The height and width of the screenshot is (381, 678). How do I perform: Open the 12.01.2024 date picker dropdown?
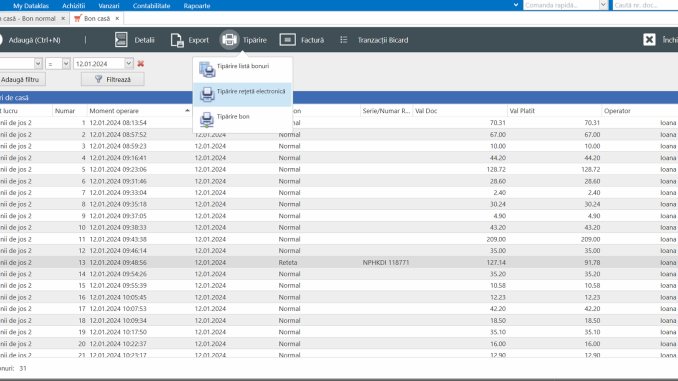tap(128, 64)
